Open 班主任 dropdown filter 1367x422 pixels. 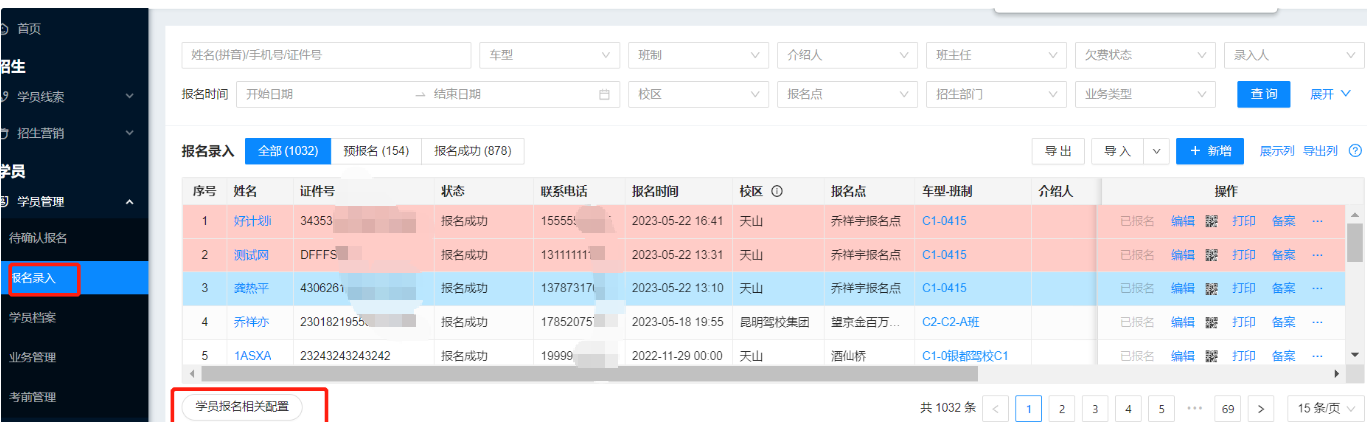coord(996,55)
